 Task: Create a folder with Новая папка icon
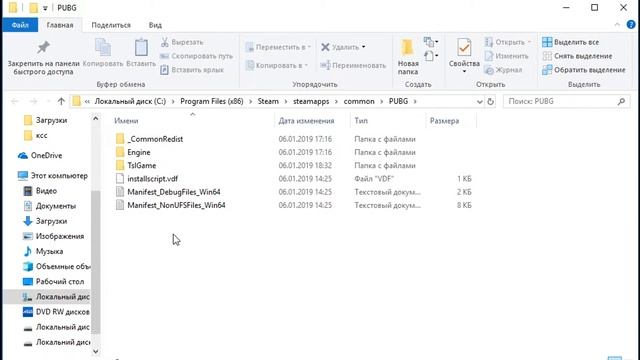[407, 47]
